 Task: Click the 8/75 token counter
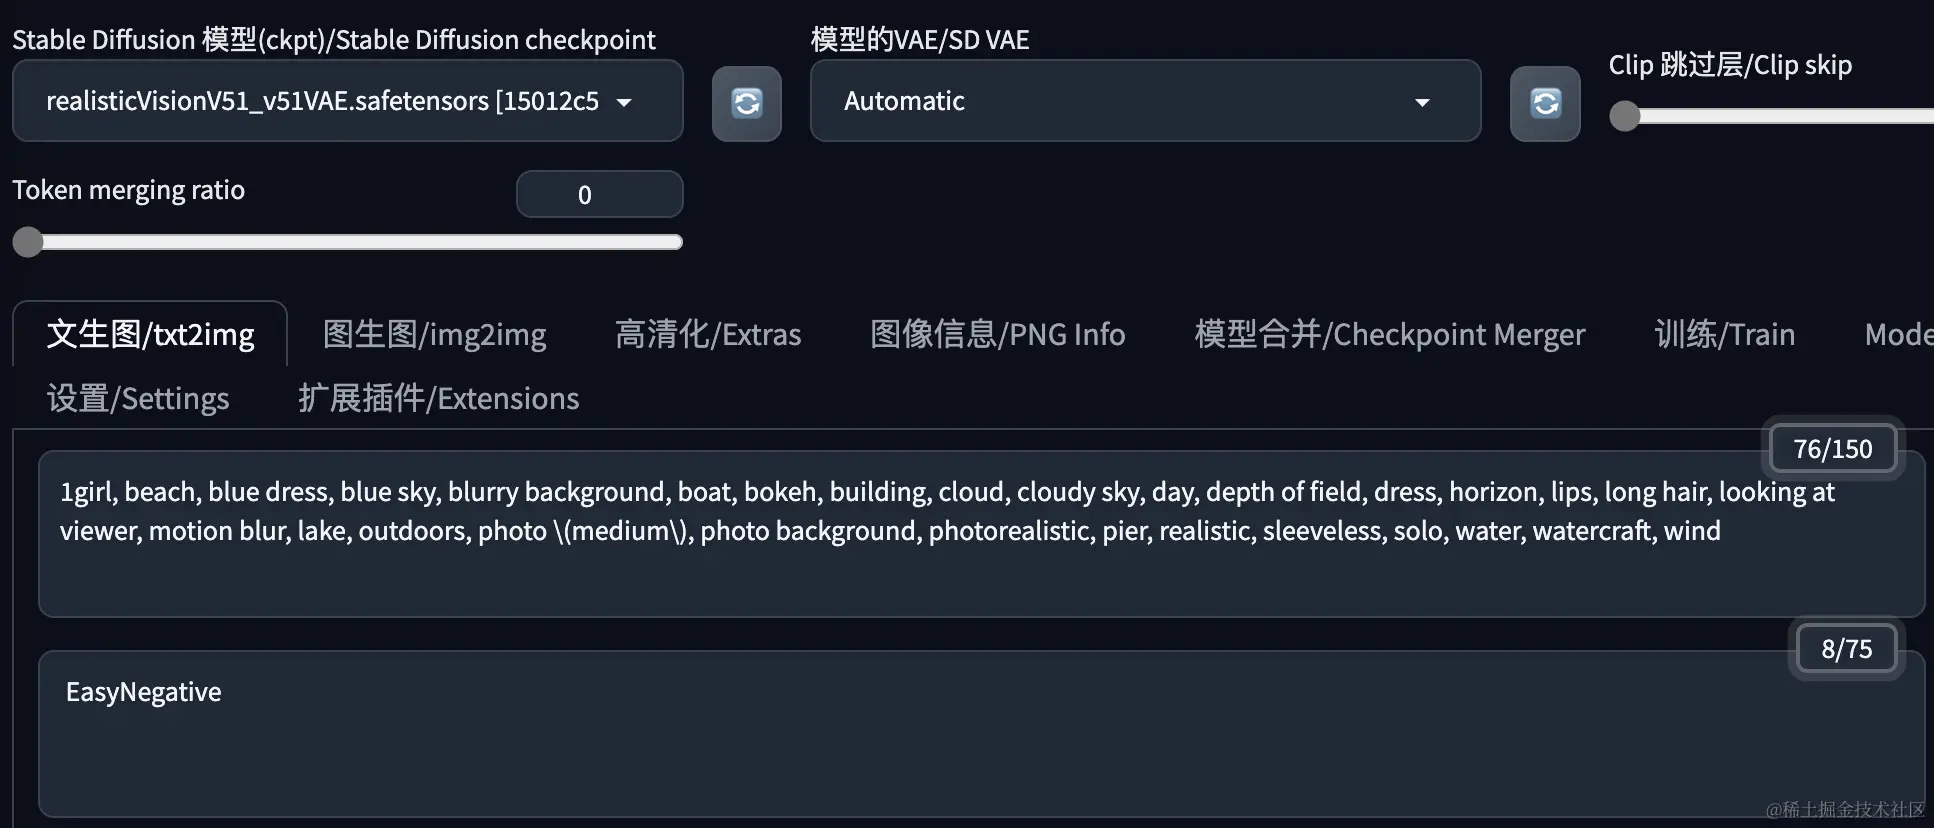1845,648
